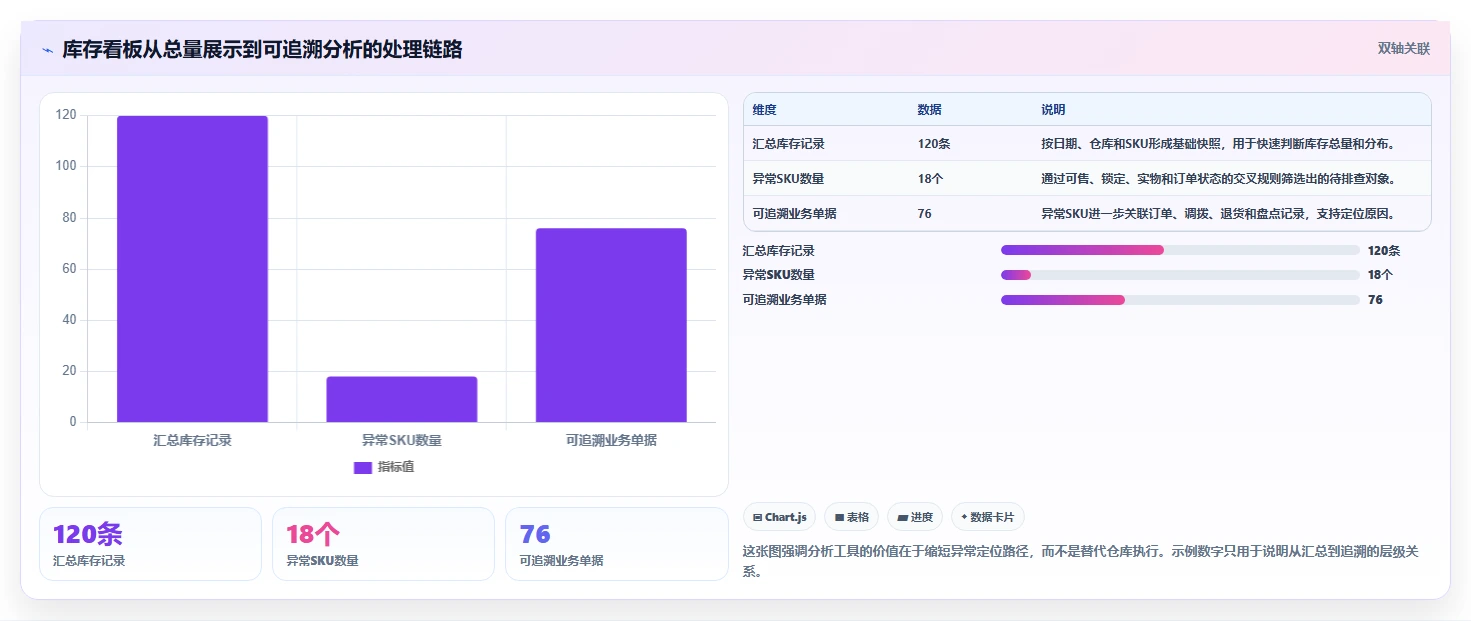Screen dimensions: 1471x621
Task: Click the 可追溯业务单据 label beside its progress bar
Action: point(785,300)
